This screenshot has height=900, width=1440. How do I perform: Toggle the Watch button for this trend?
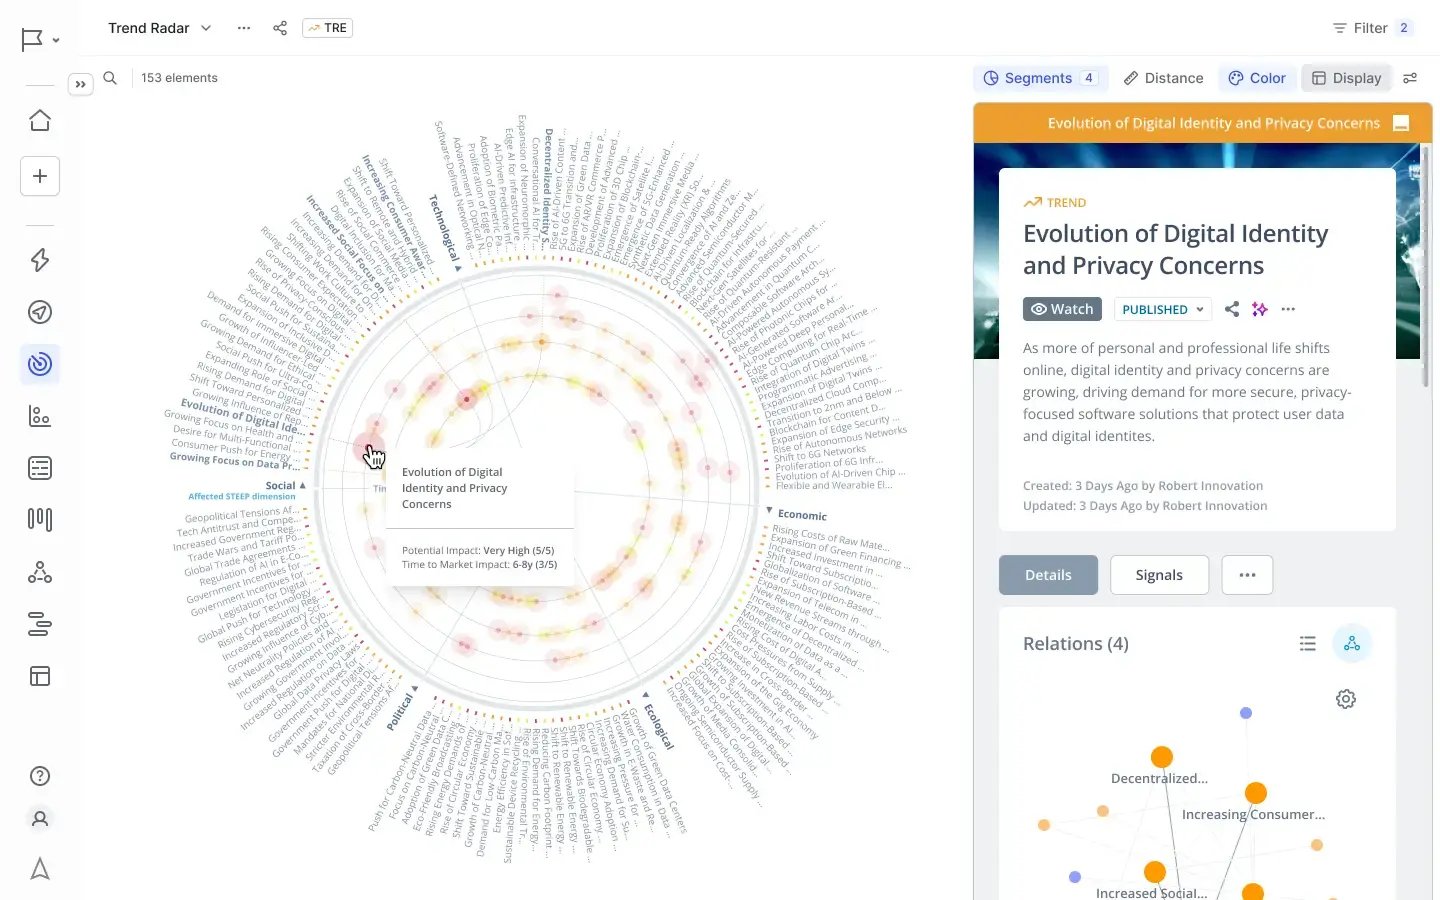pos(1062,310)
